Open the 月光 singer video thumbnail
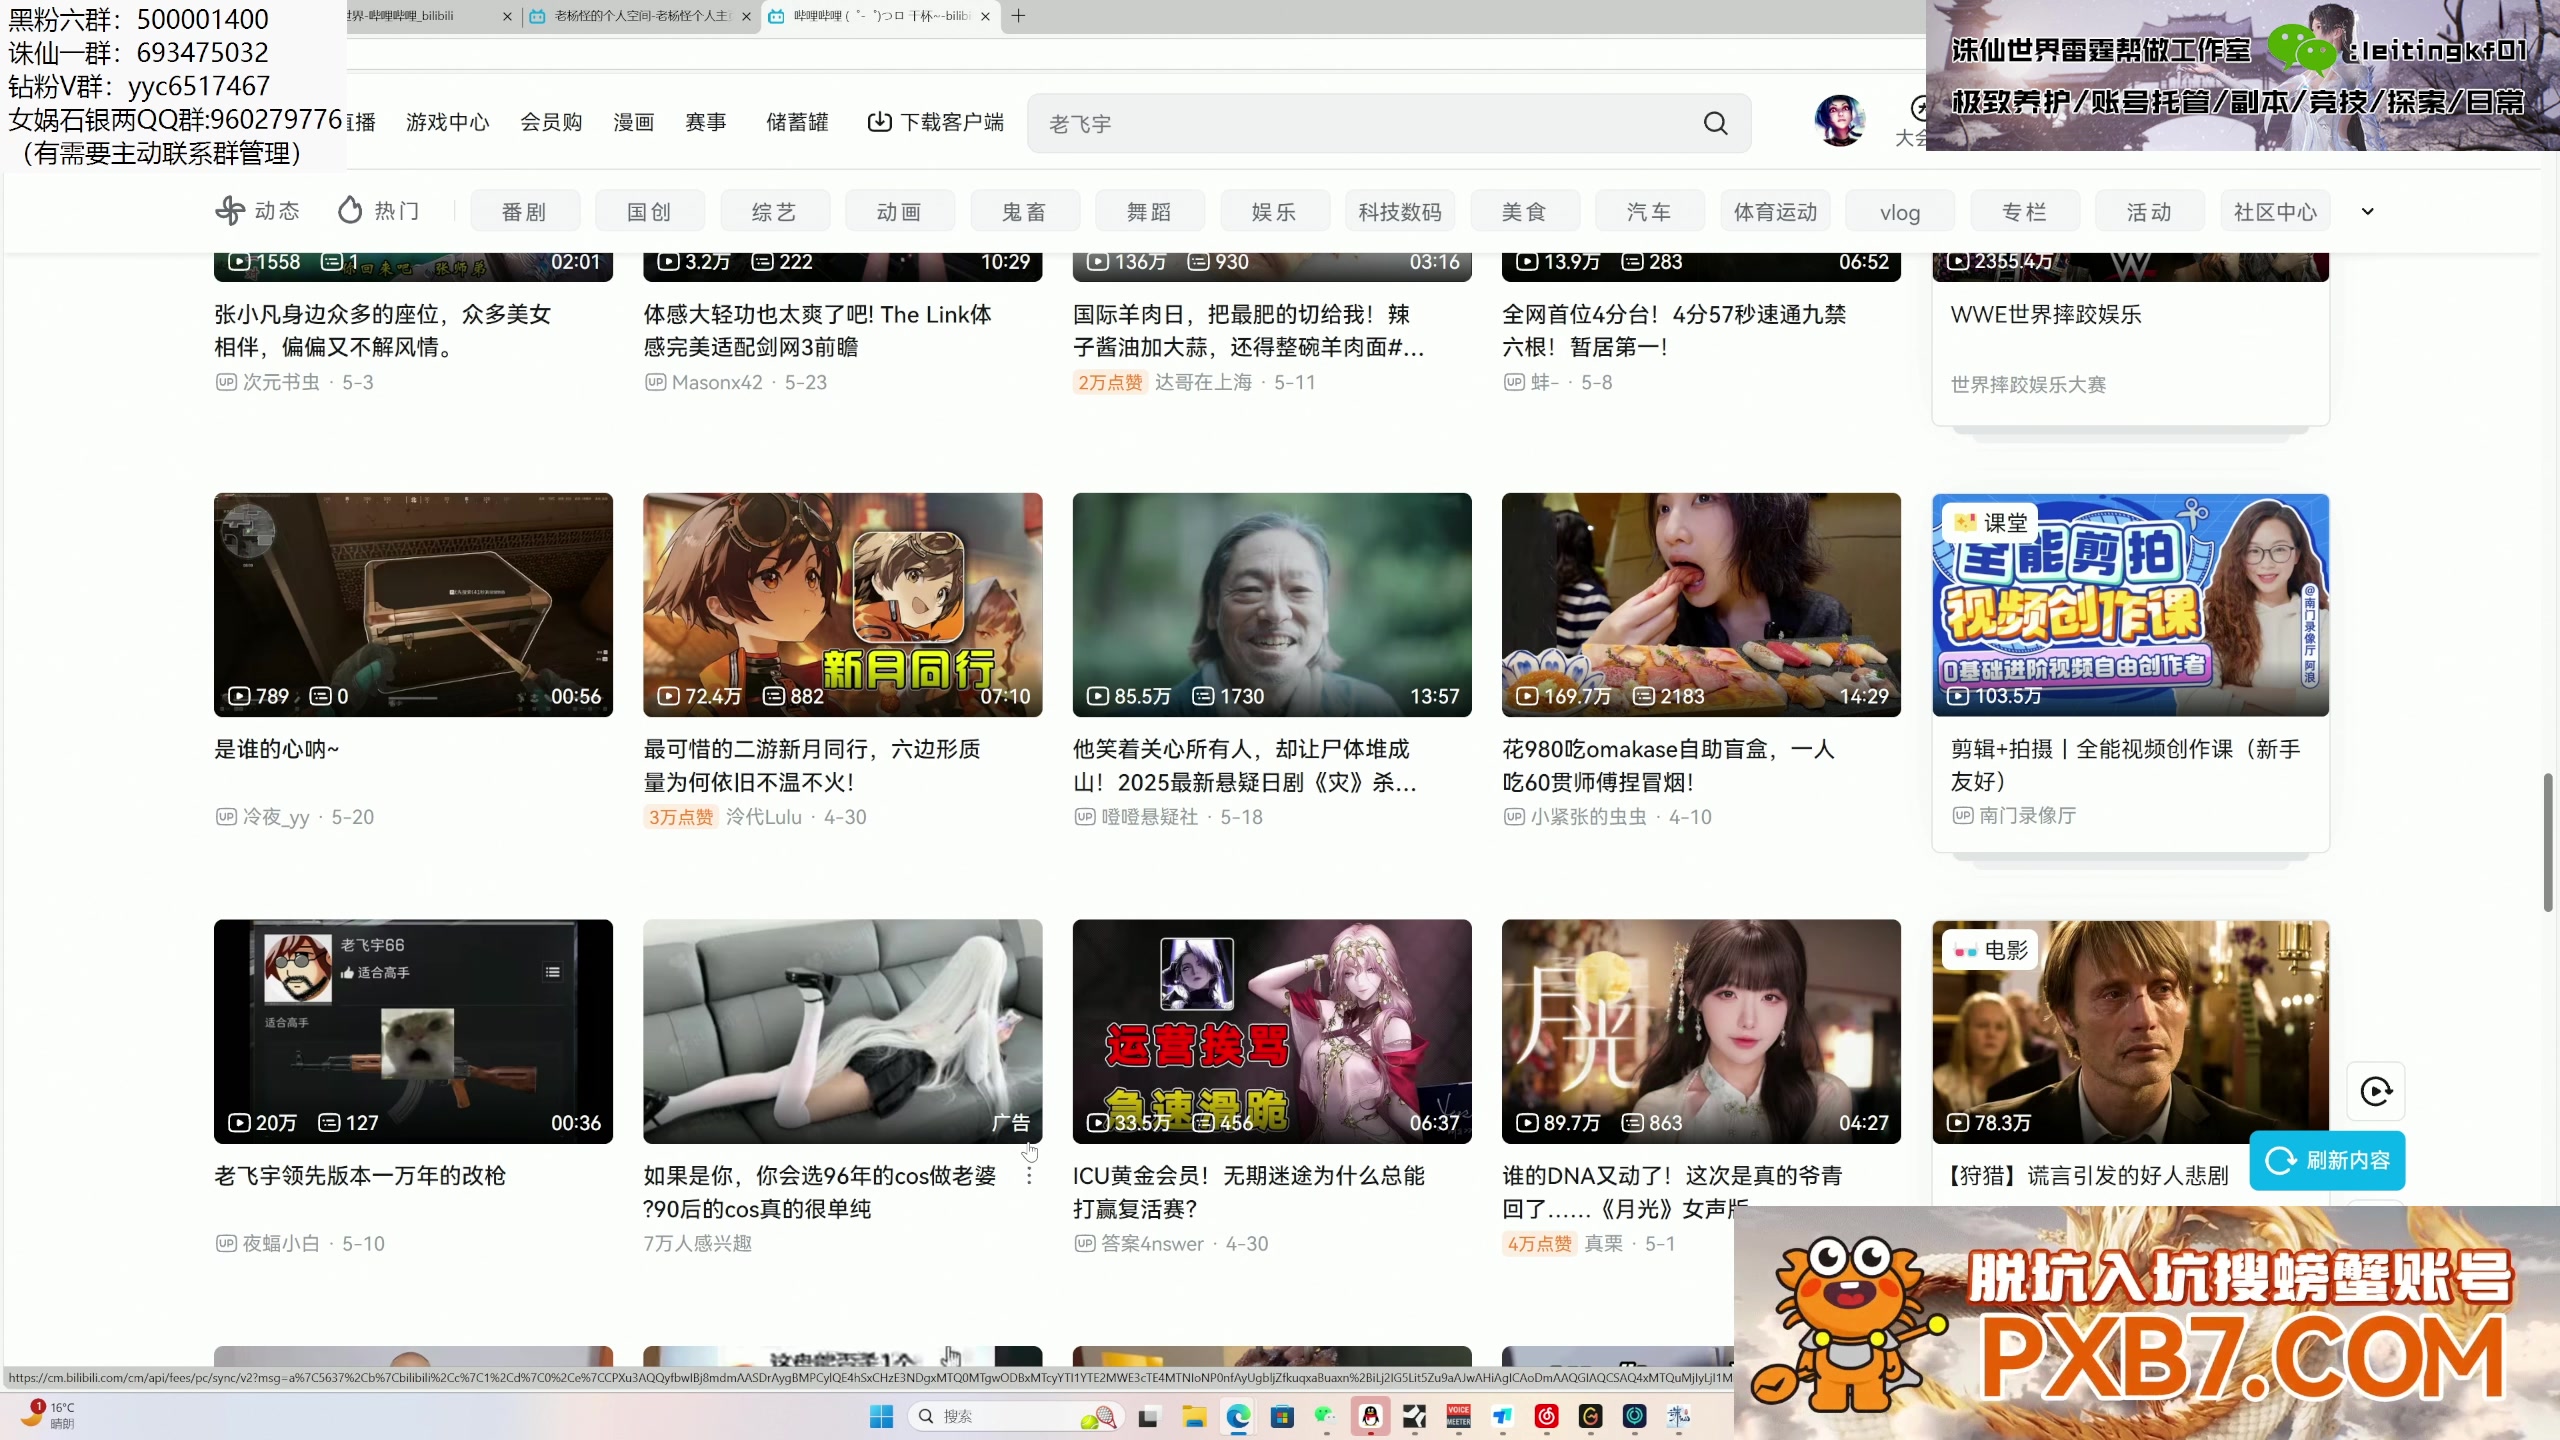2560x1440 pixels. [1701, 1031]
